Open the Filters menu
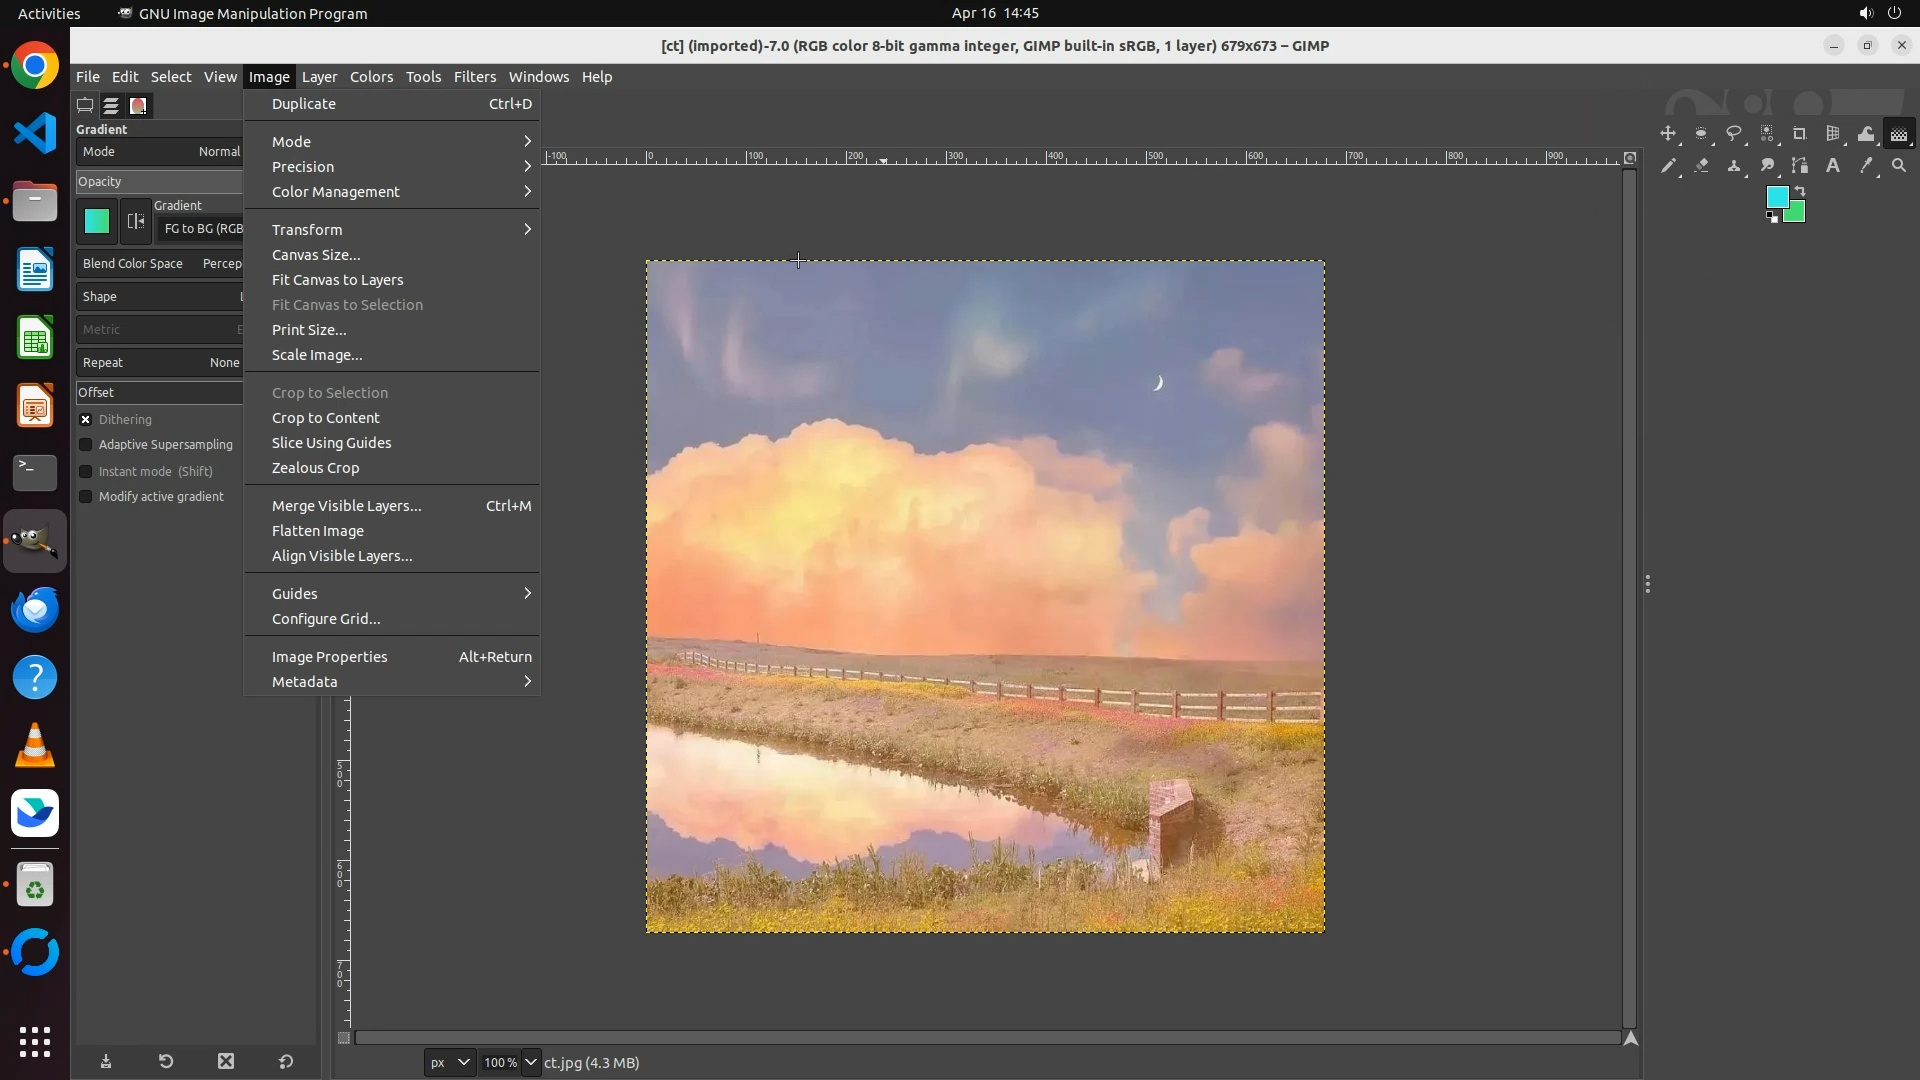This screenshot has height=1080, width=1920. (x=474, y=77)
